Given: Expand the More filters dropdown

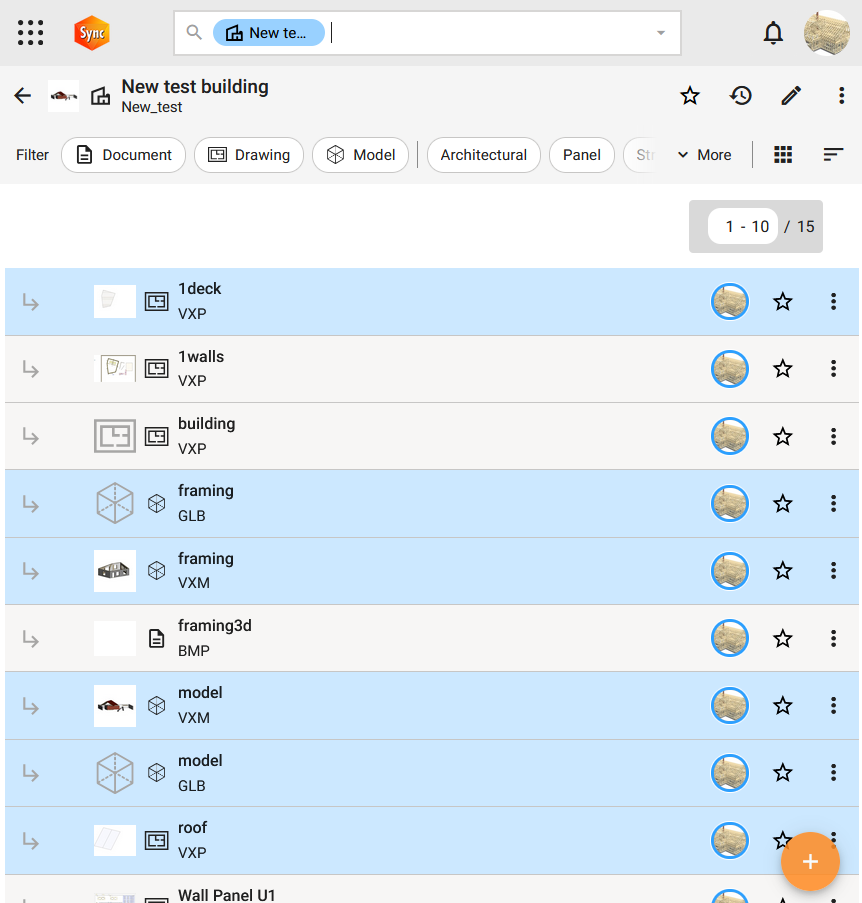Looking at the screenshot, I should [704, 155].
